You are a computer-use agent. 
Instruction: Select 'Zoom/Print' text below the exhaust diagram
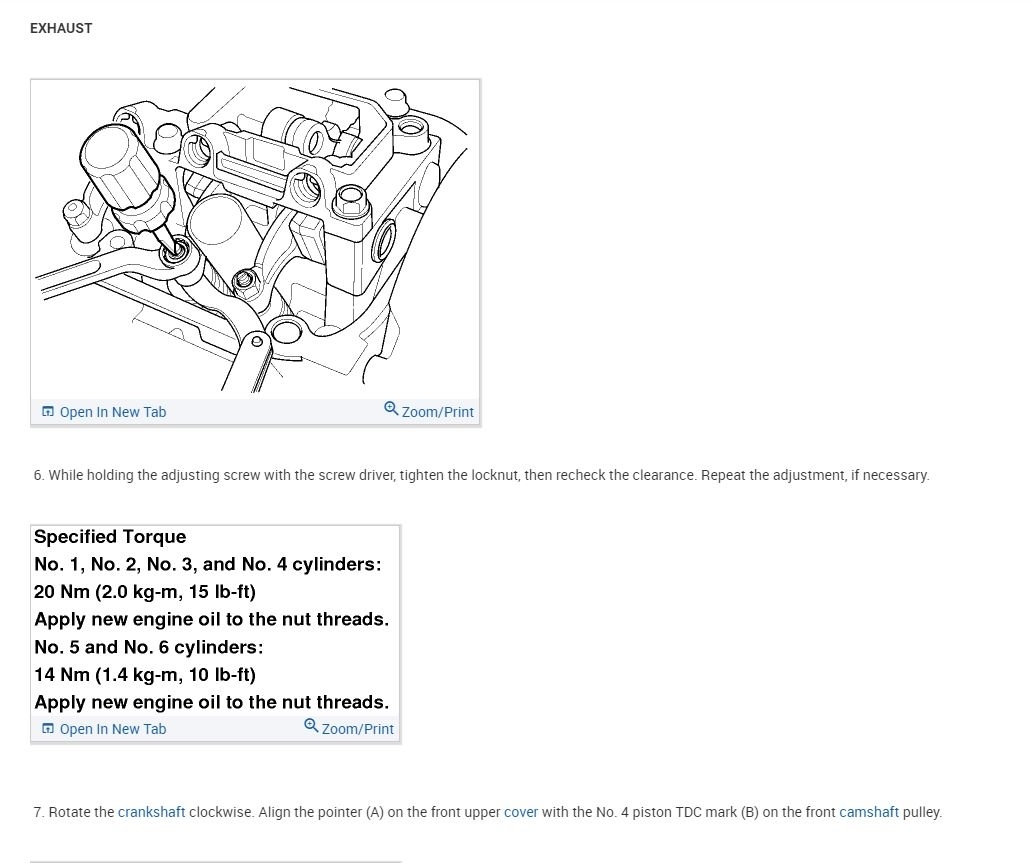(437, 412)
